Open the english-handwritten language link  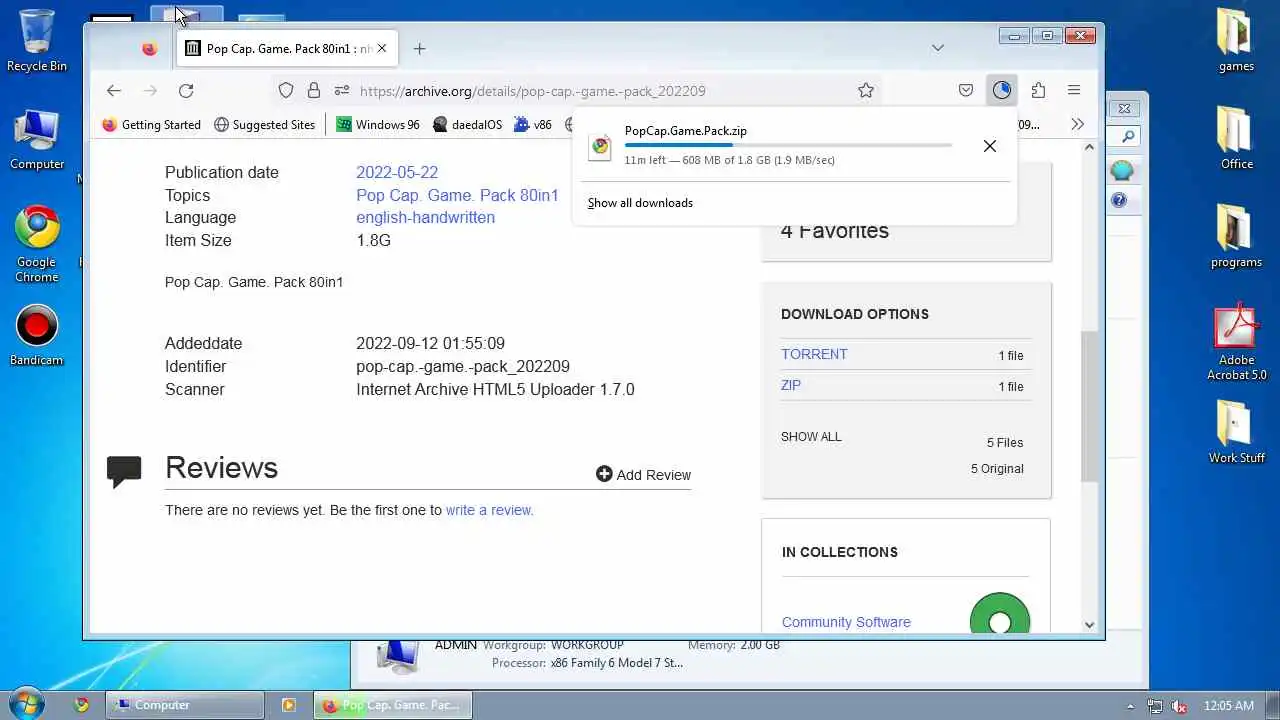click(425, 217)
